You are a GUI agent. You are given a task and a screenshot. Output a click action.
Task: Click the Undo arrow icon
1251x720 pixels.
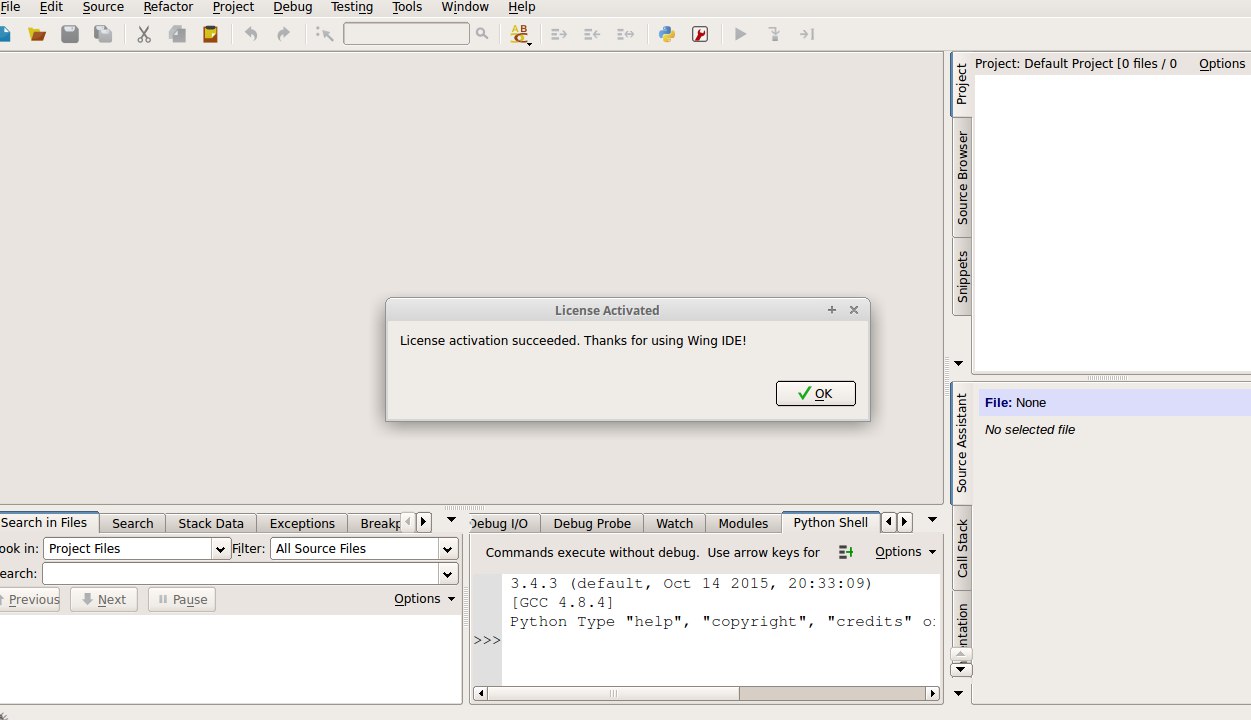pyautogui.click(x=251, y=34)
